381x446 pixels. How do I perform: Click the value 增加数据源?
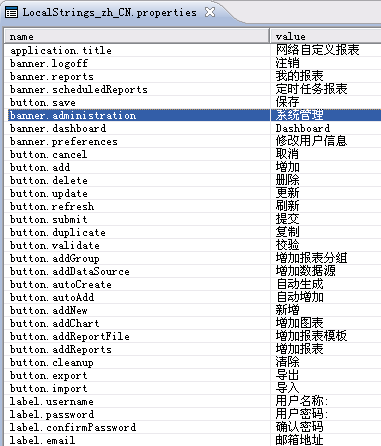coord(305,271)
